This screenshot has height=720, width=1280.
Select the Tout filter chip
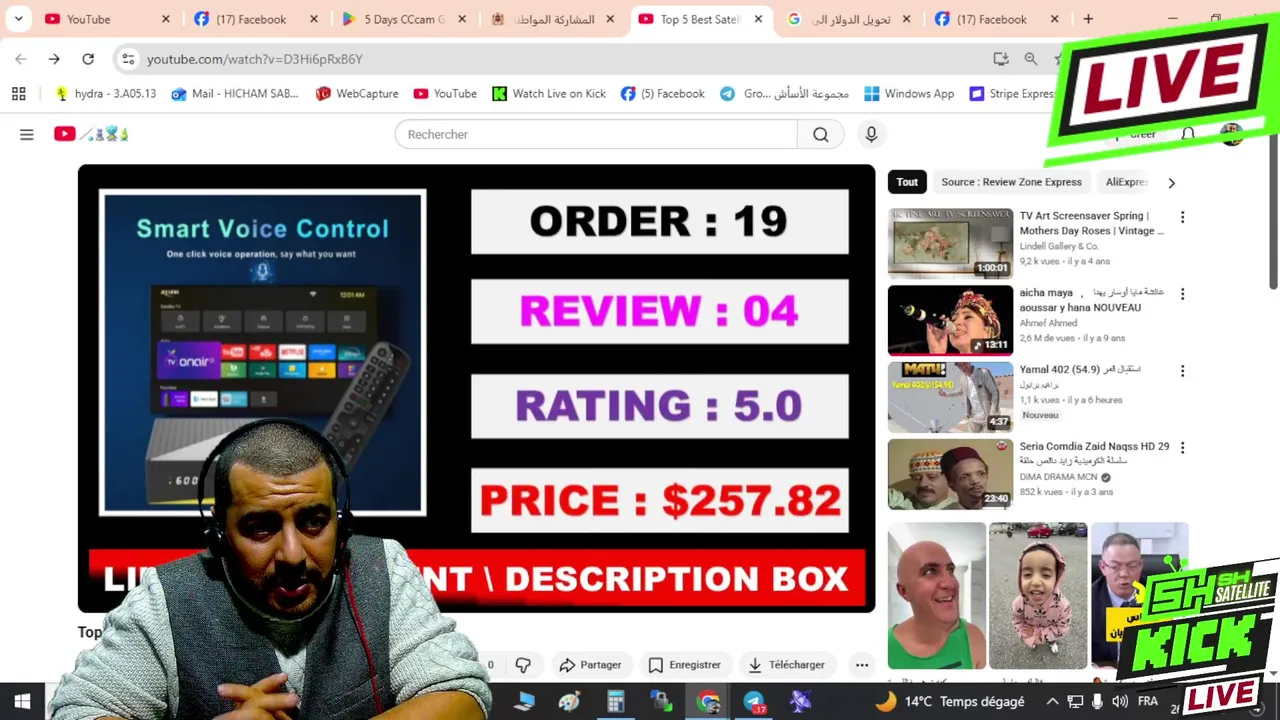point(907,182)
